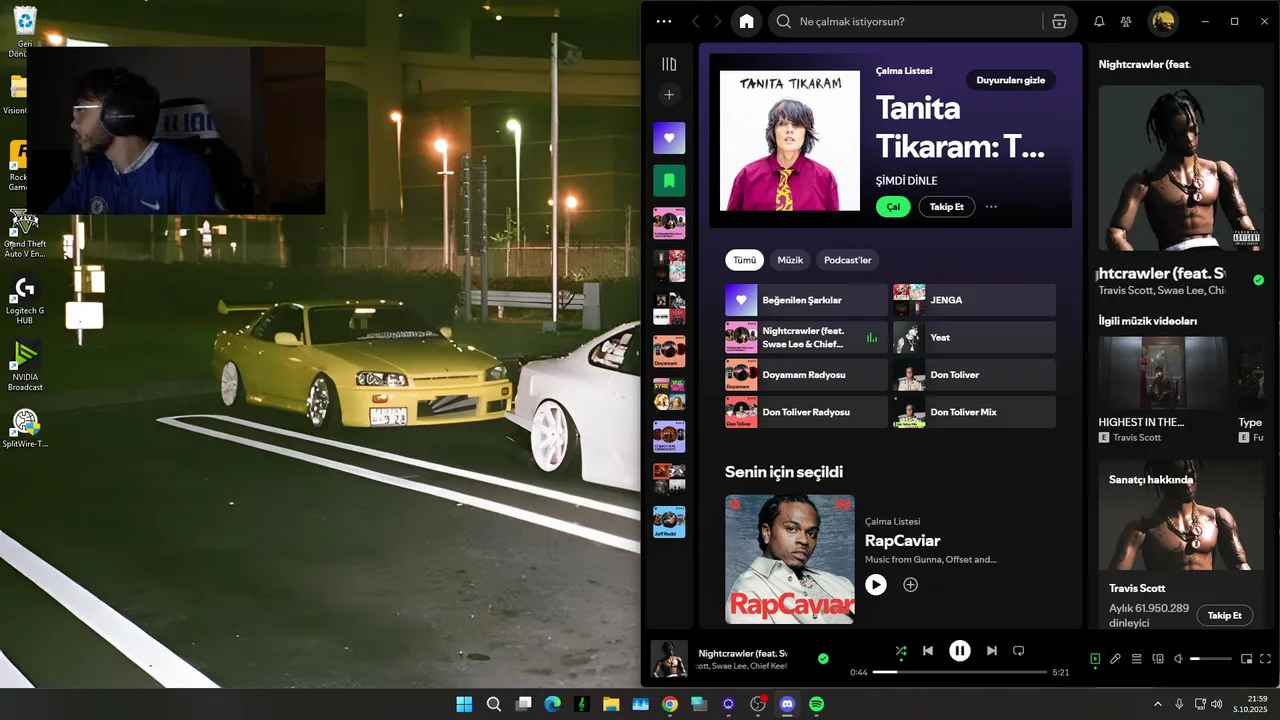Open the 'Yeat' tile
The width and height of the screenshot is (1280, 720).
(974, 337)
